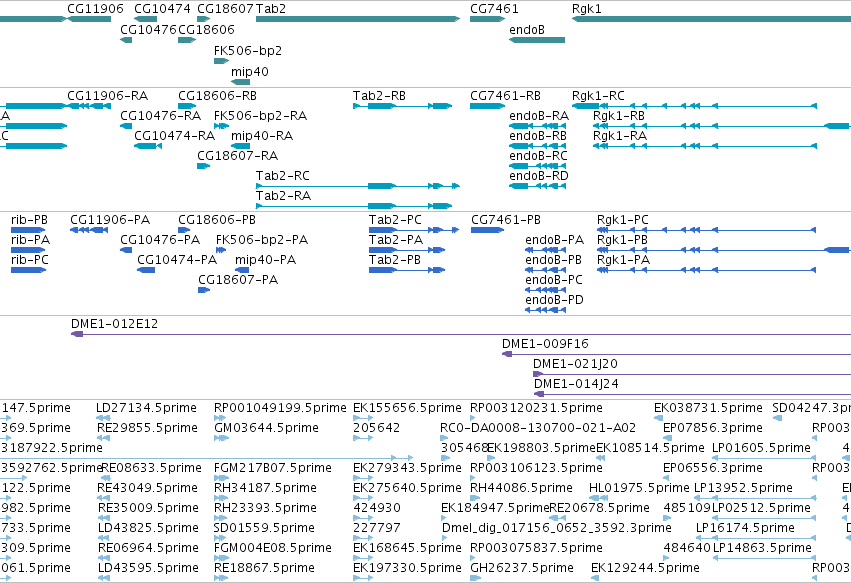Select the CG11906-PA protein label
Image resolution: width=851 pixels, height=583 pixels.
[110, 220]
